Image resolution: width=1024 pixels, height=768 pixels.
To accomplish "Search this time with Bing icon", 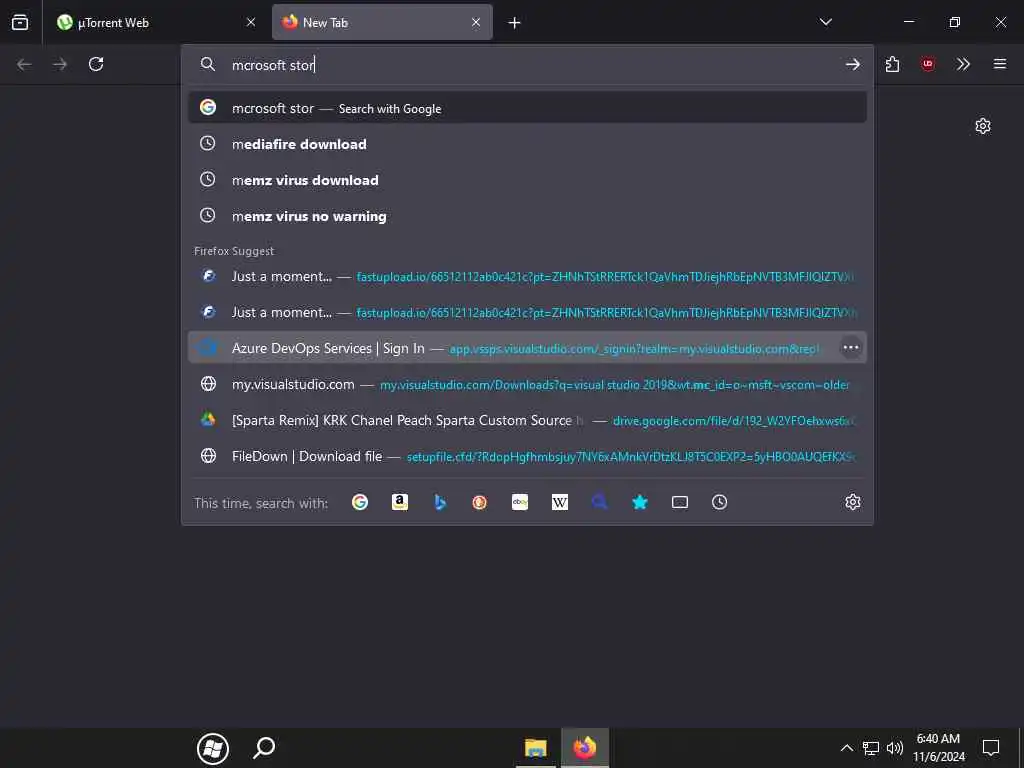I will pyautogui.click(x=440, y=502).
